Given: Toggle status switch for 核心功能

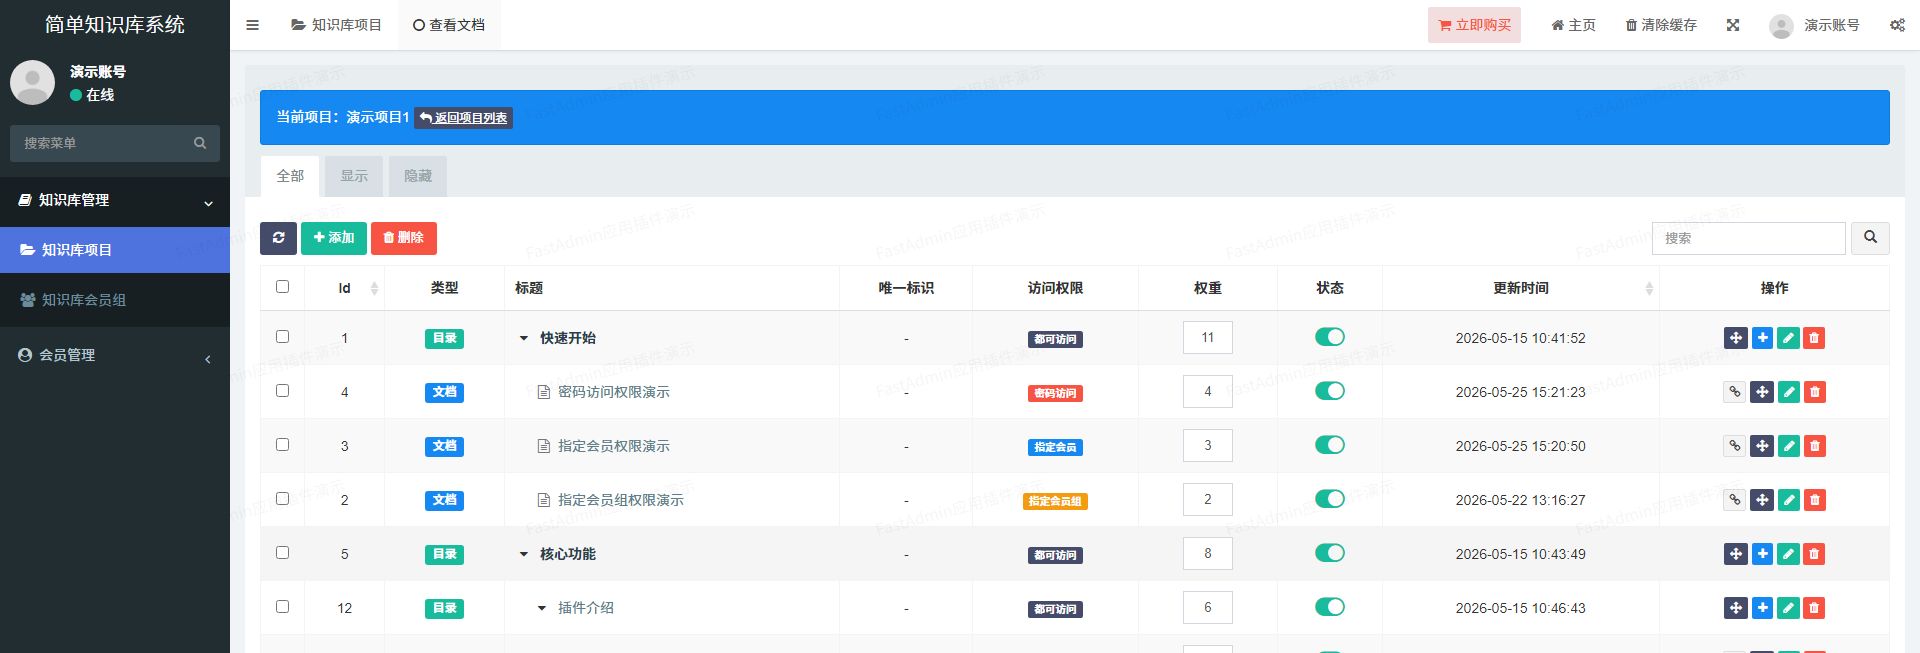Looking at the screenshot, I should tap(1329, 553).
